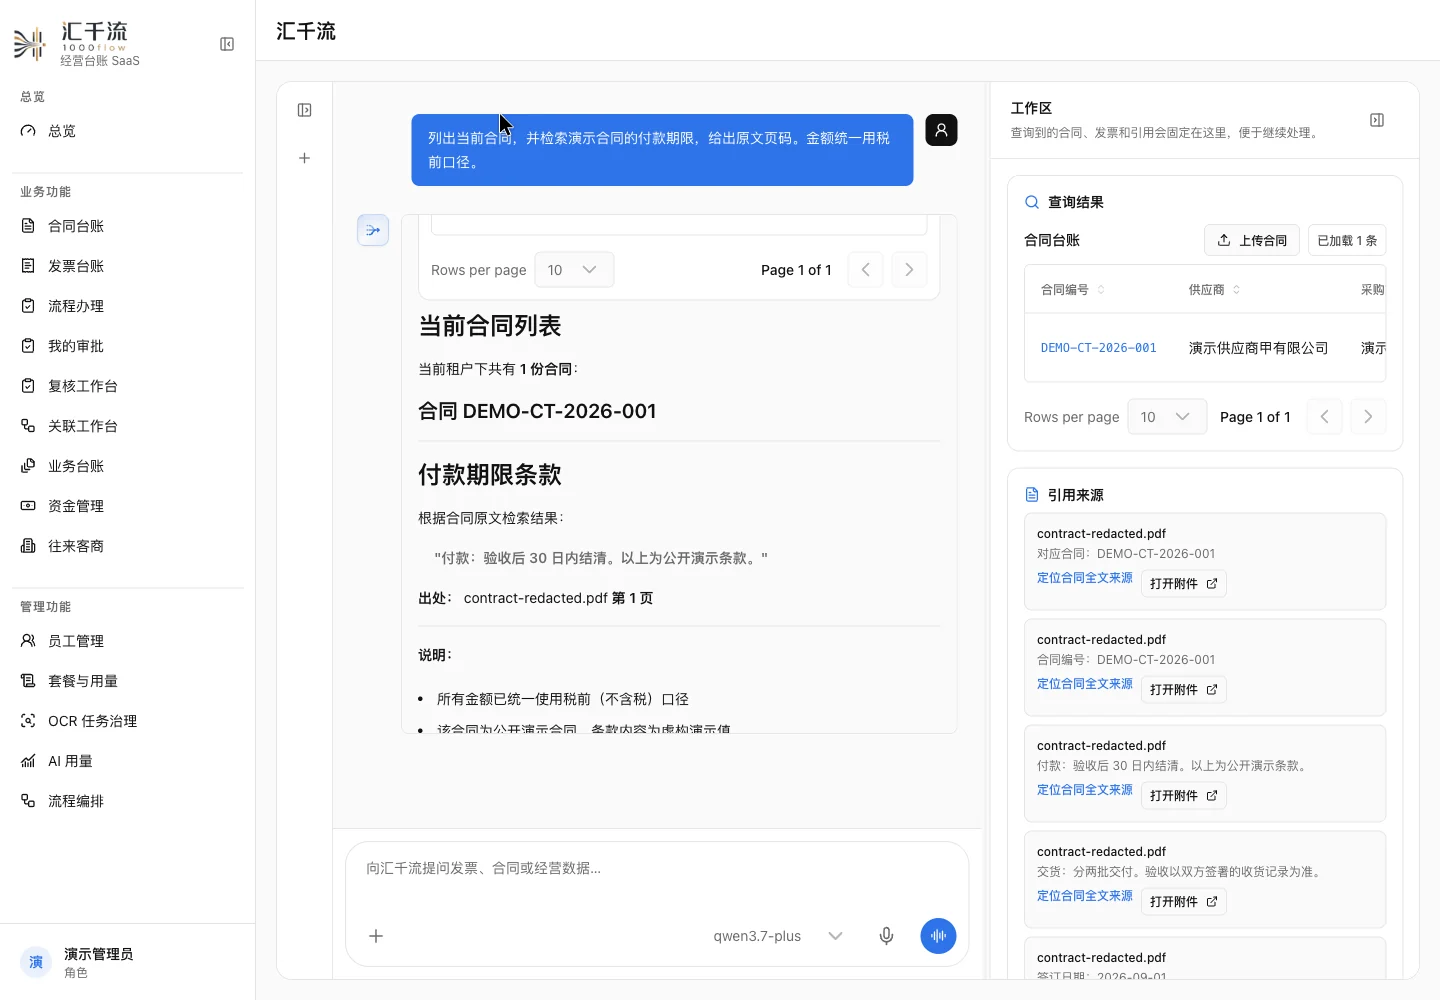Start a new chat with plus icon
The width and height of the screenshot is (1440, 1000).
click(x=305, y=158)
